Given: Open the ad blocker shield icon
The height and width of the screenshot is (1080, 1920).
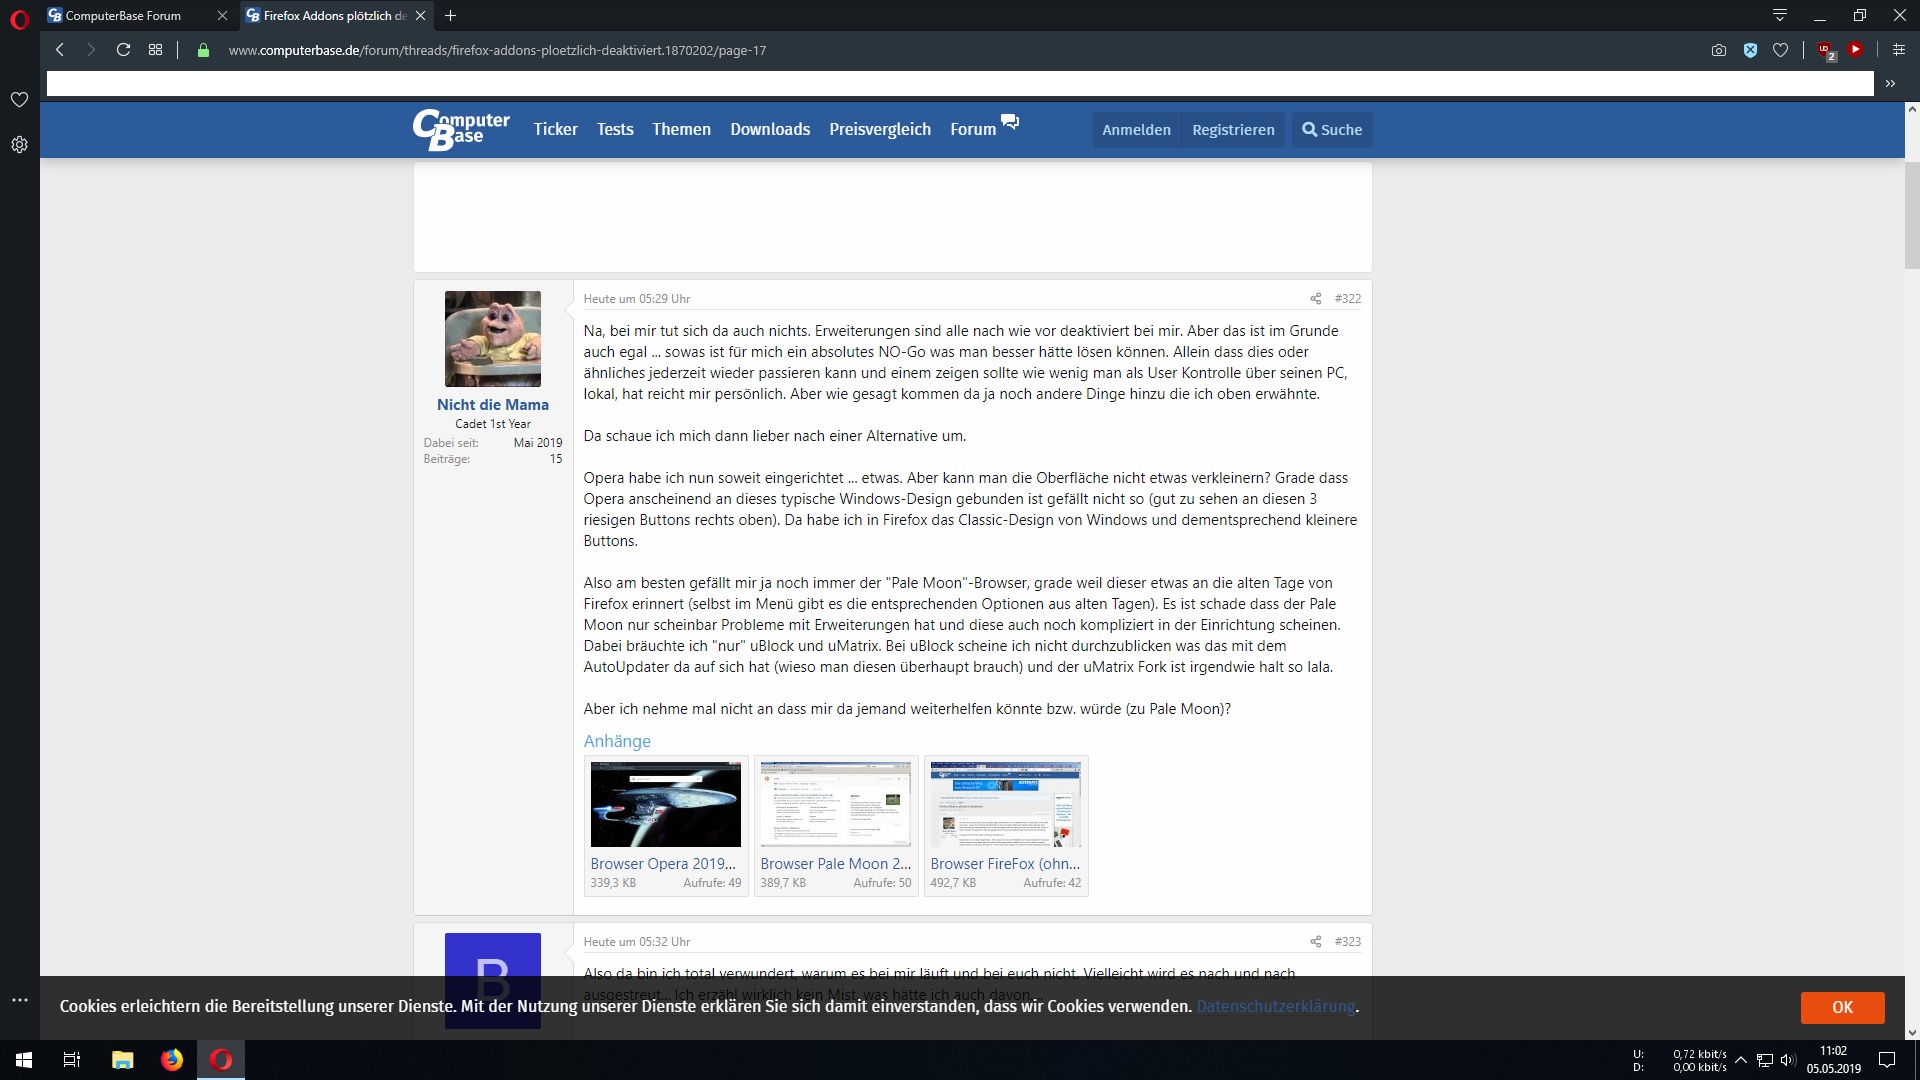Looking at the screenshot, I should (x=1750, y=50).
